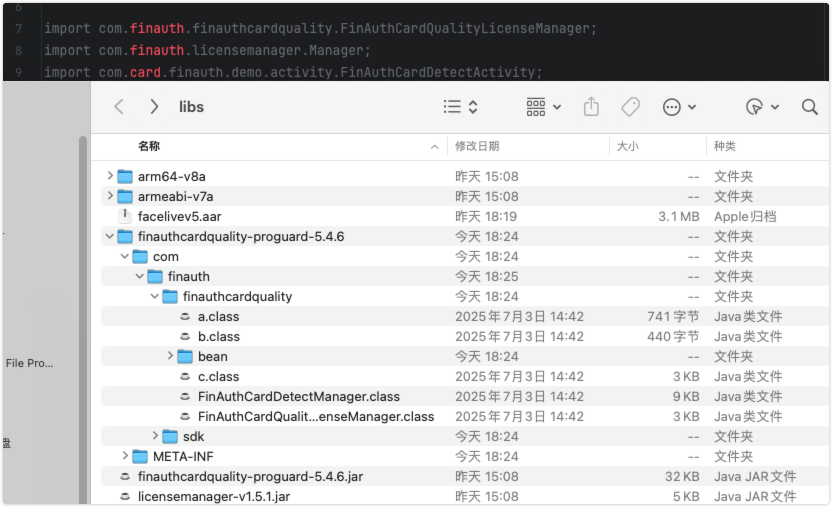Expand the arm64-v8a folder
Image resolution: width=832 pixels, height=507 pixels.
(110, 176)
